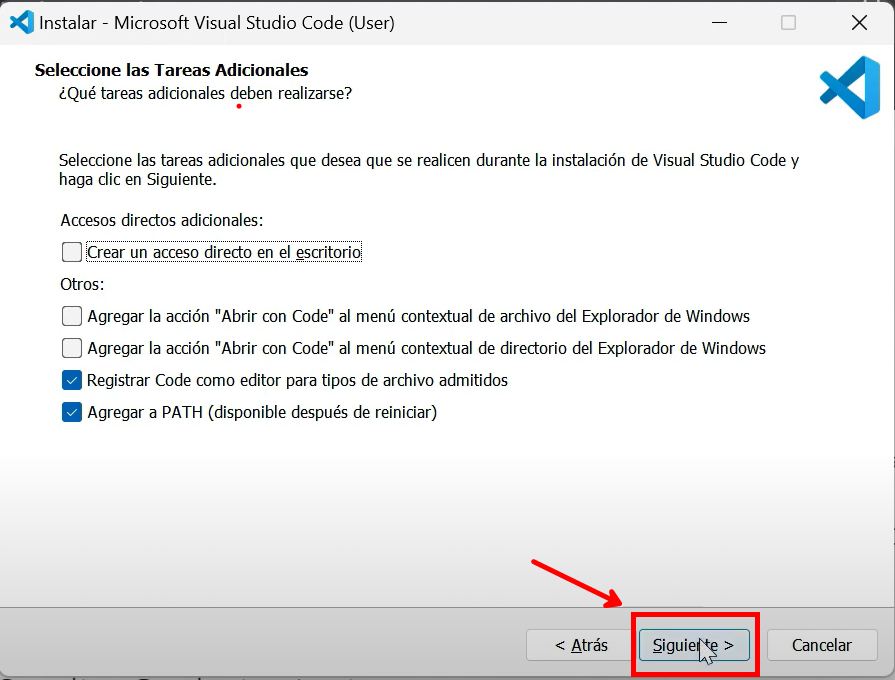This screenshot has width=895, height=680.
Task: Click the "Seleccione las Tareas Adicionales" heading
Action: coord(171,70)
